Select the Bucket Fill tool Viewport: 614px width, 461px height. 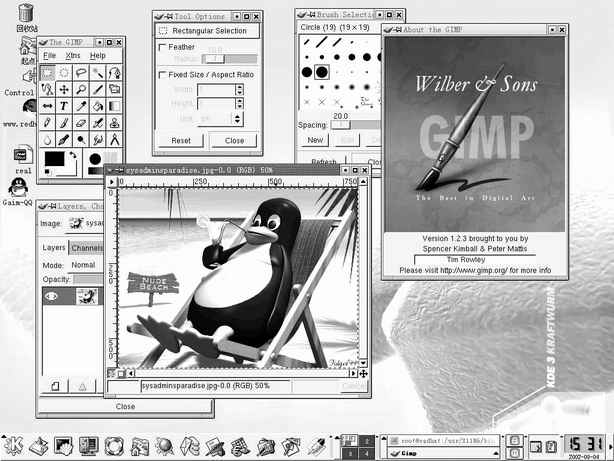click(97, 106)
